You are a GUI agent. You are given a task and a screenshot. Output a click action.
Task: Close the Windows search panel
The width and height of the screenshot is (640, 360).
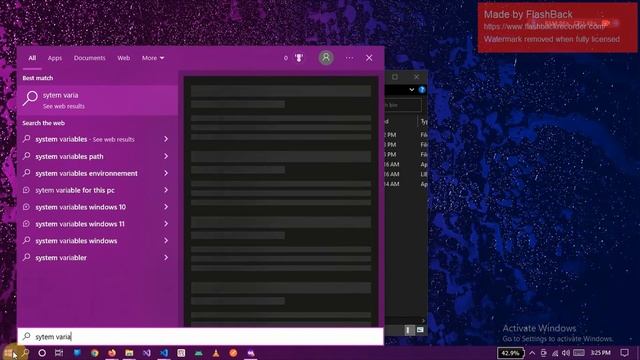(369, 58)
